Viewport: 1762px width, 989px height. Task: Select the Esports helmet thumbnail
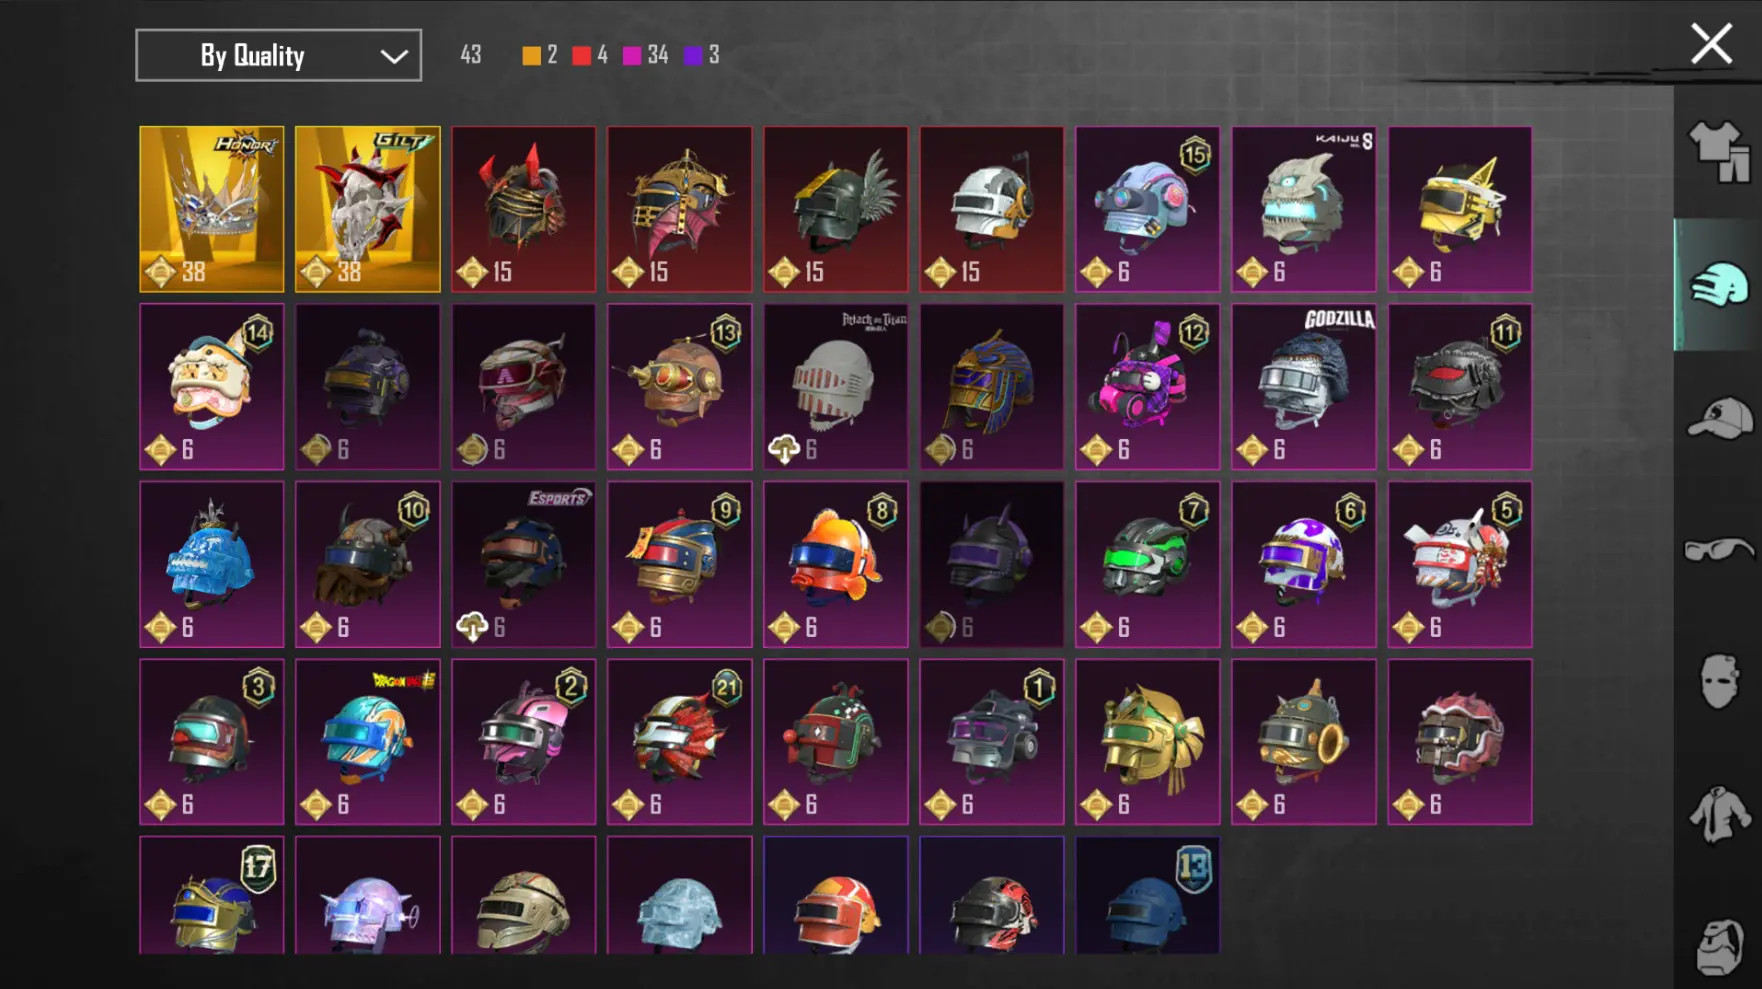[x=523, y=564]
